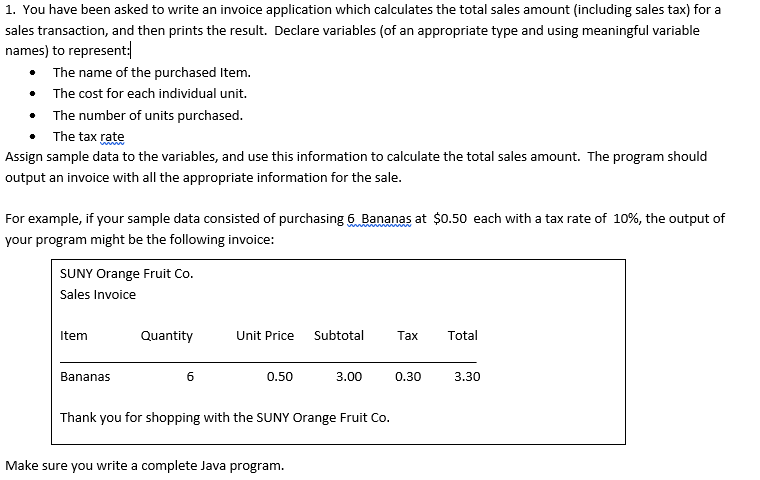
Task: Click "The cost for each individual unit" bullet
Action: click(x=150, y=94)
